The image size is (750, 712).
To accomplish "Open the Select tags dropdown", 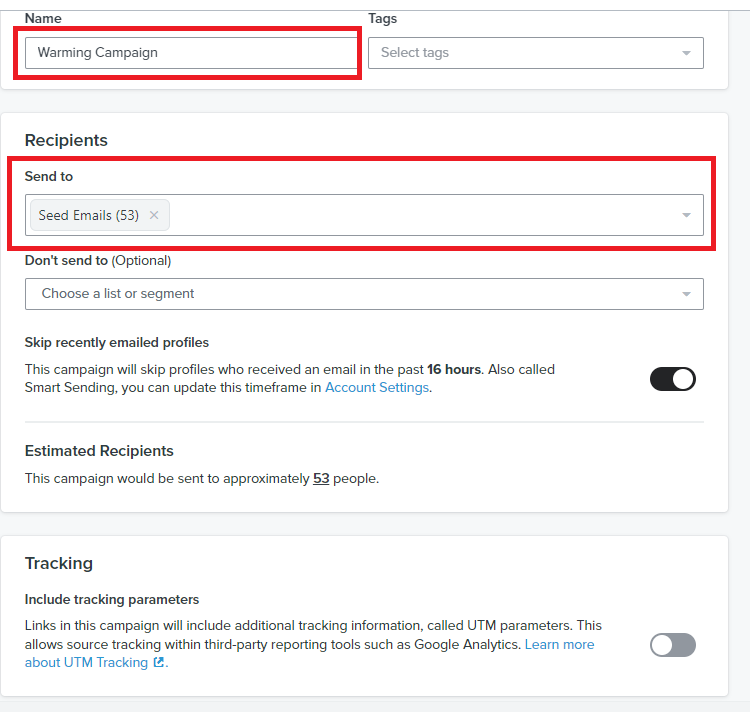I will point(536,53).
